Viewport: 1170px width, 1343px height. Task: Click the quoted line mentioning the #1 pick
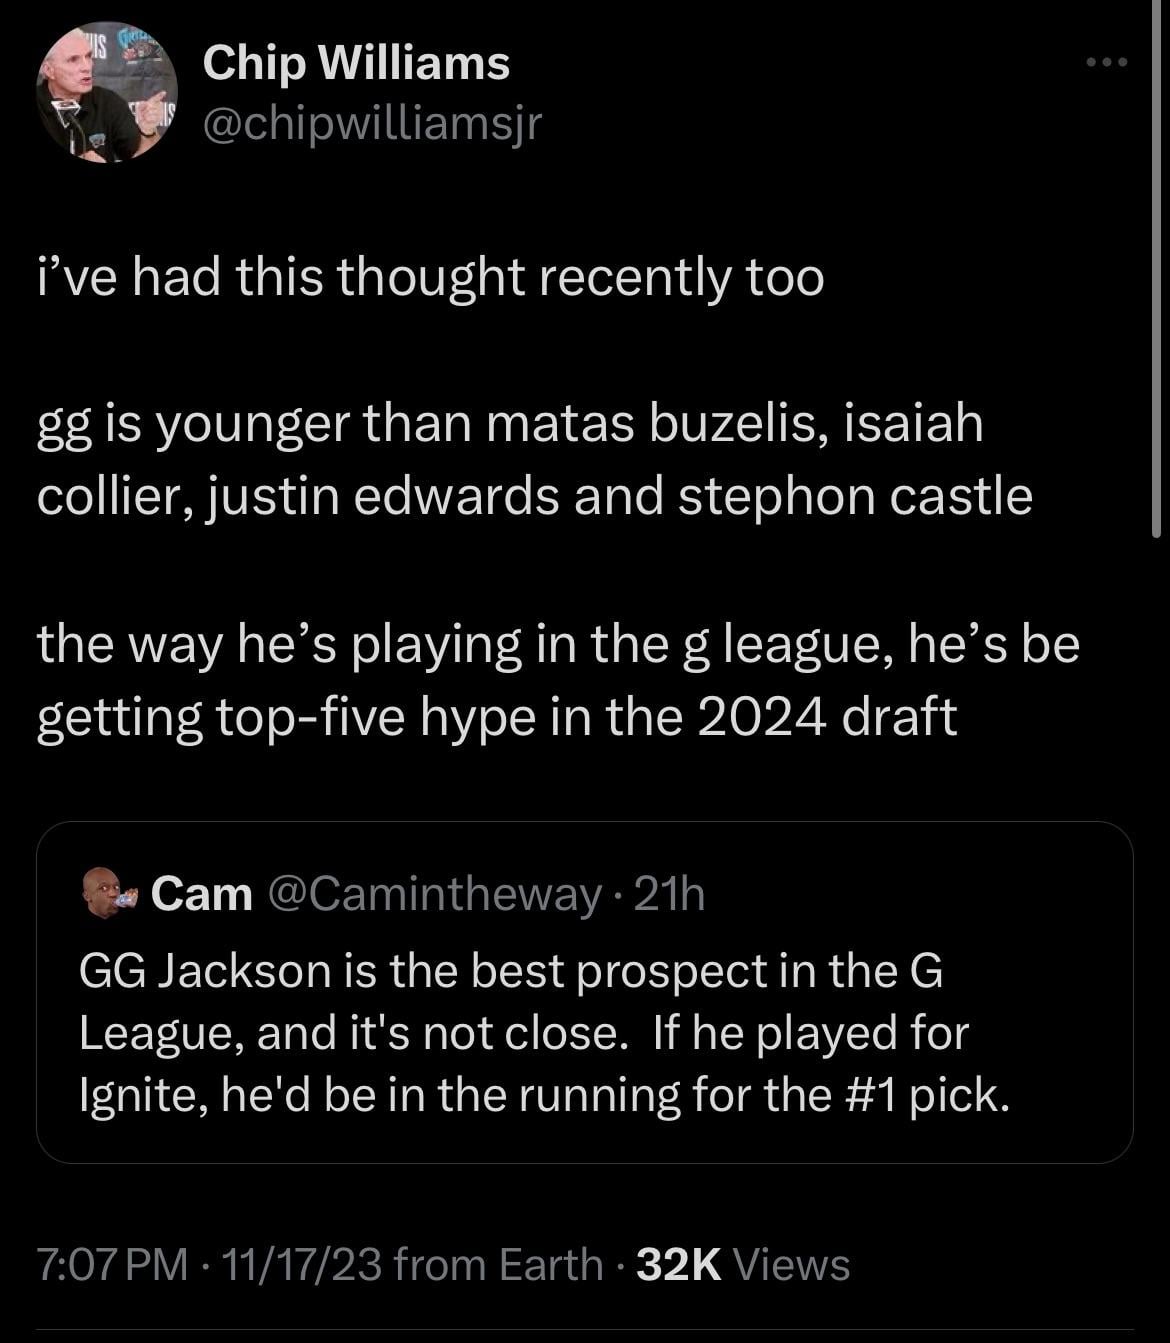(x=544, y=1095)
